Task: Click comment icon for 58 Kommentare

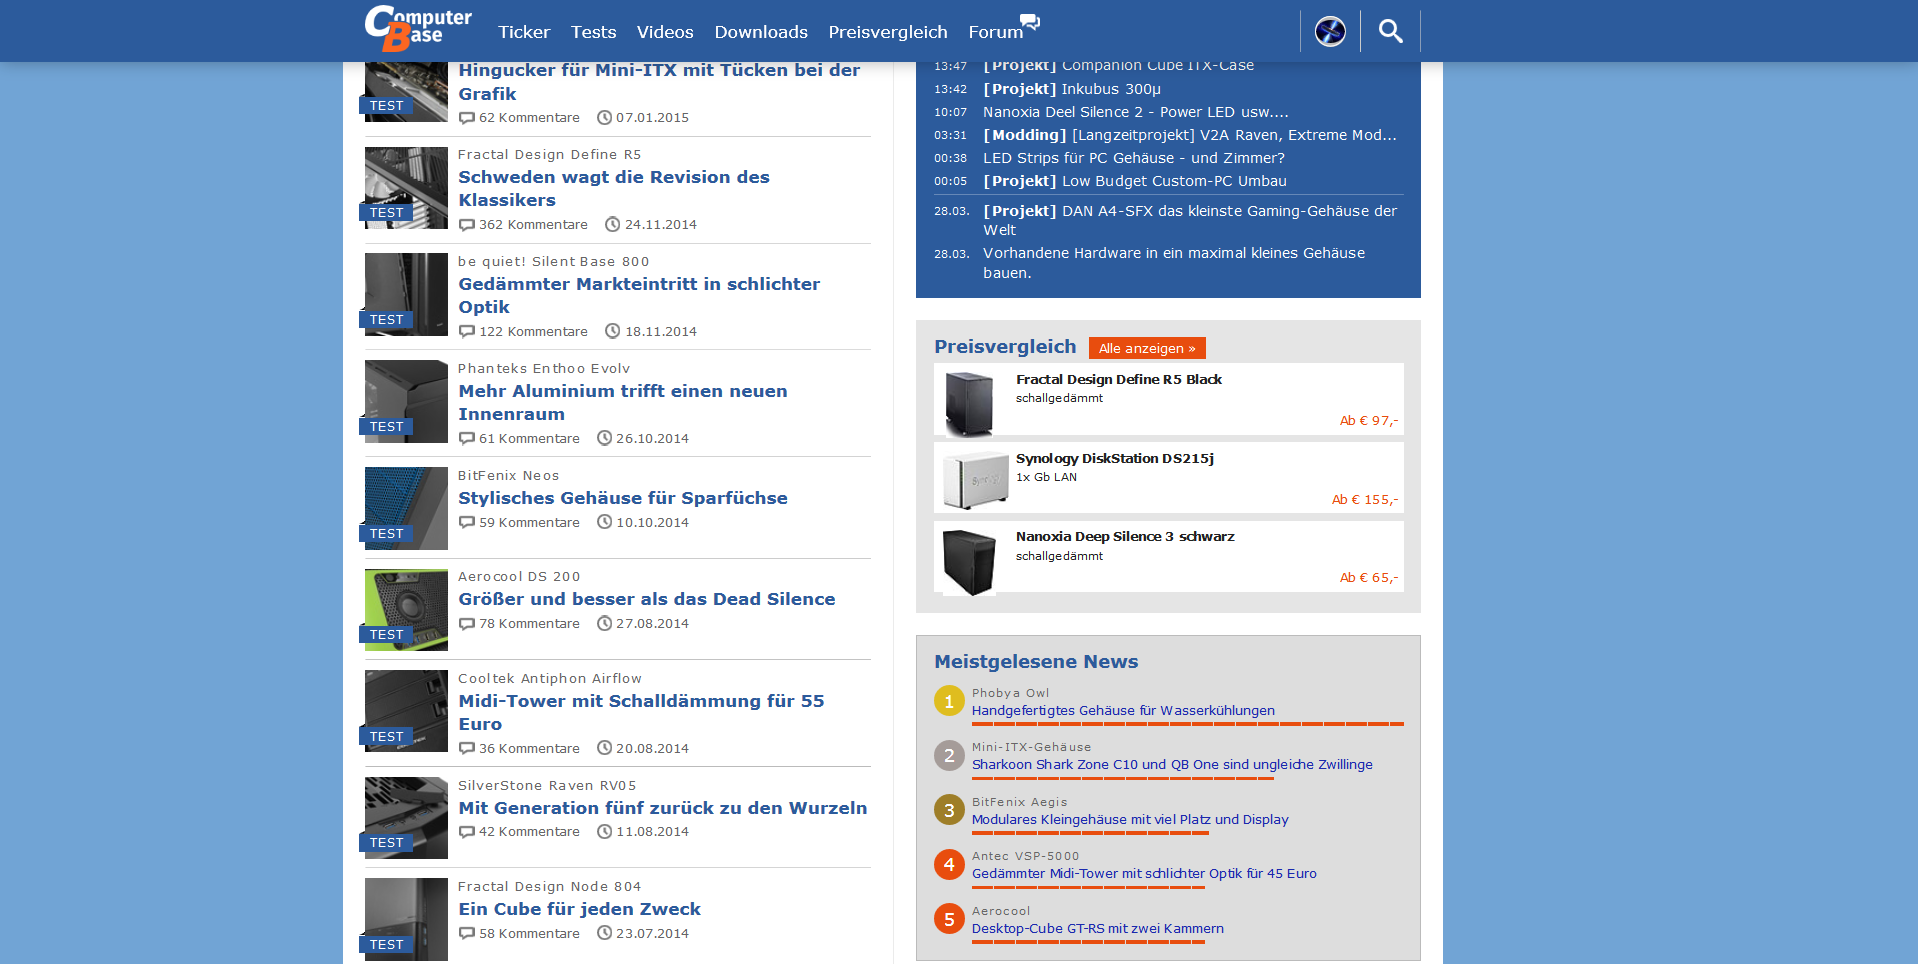Action: tap(467, 934)
